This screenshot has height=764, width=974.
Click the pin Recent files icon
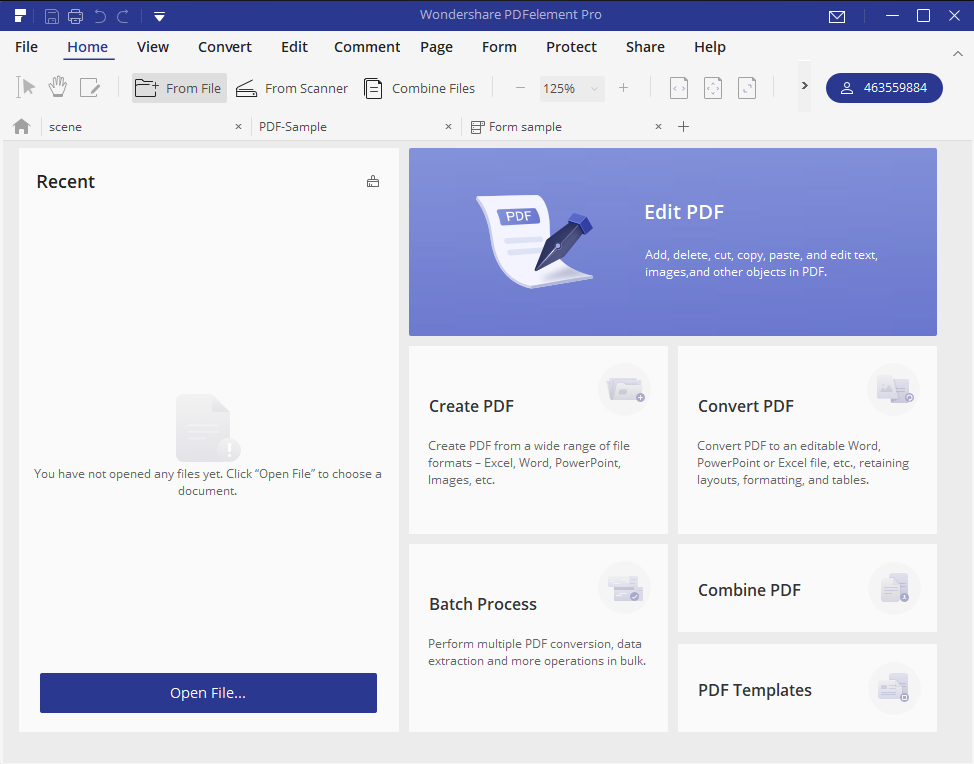[373, 181]
